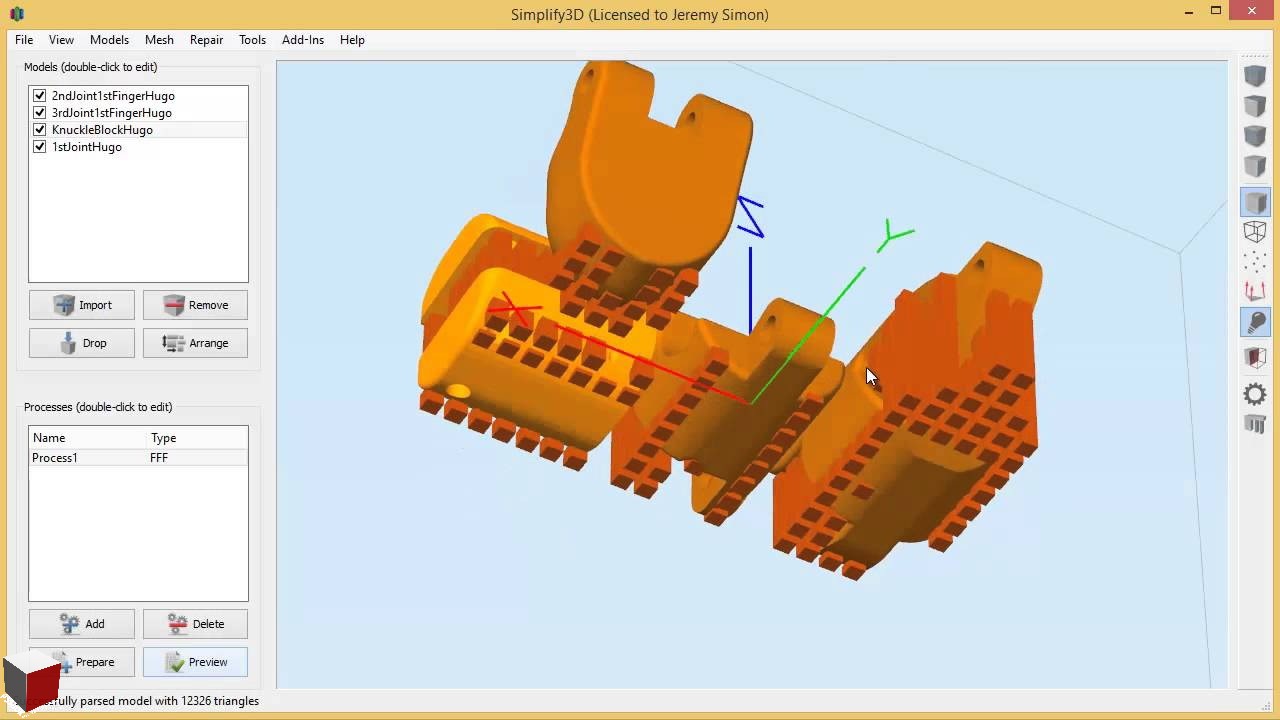
Task: Click the Import model button
Action: 82,305
